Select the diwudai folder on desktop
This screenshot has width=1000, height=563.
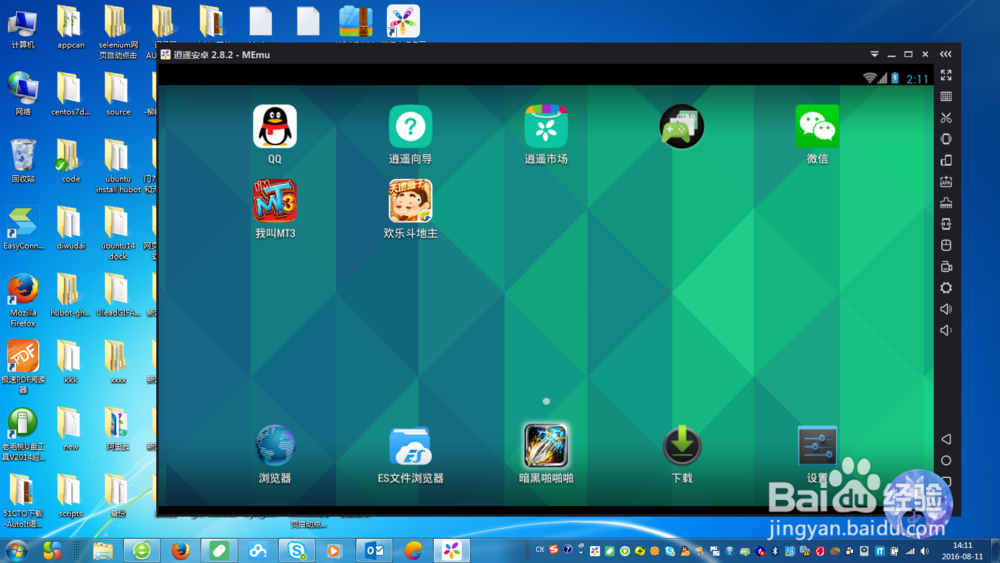click(70, 228)
